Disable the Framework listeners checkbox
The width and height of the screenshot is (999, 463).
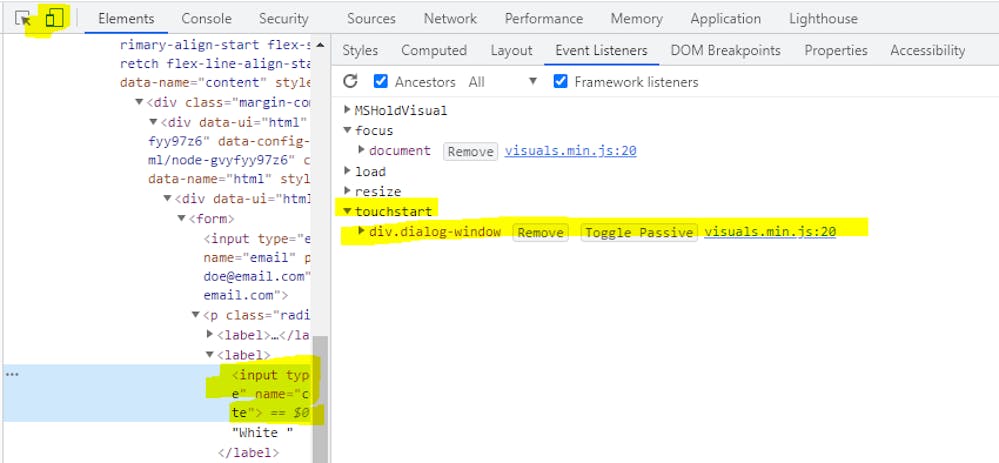pos(561,82)
